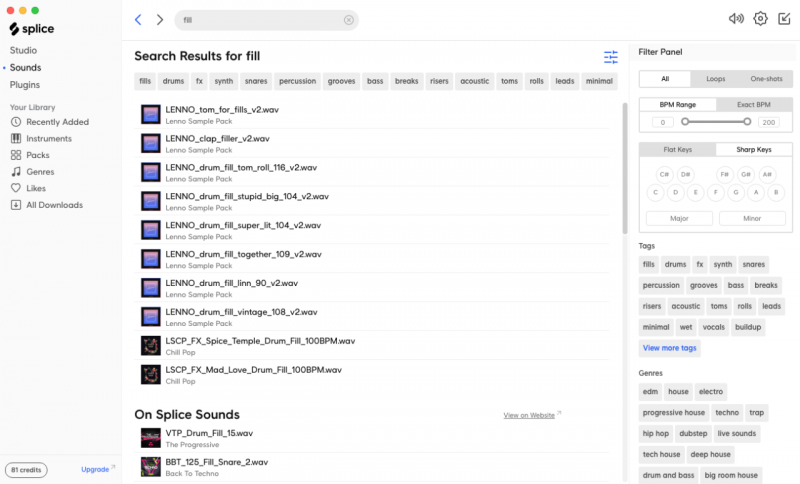Open the Sounds section
The image size is (800, 484).
pos(25,67)
